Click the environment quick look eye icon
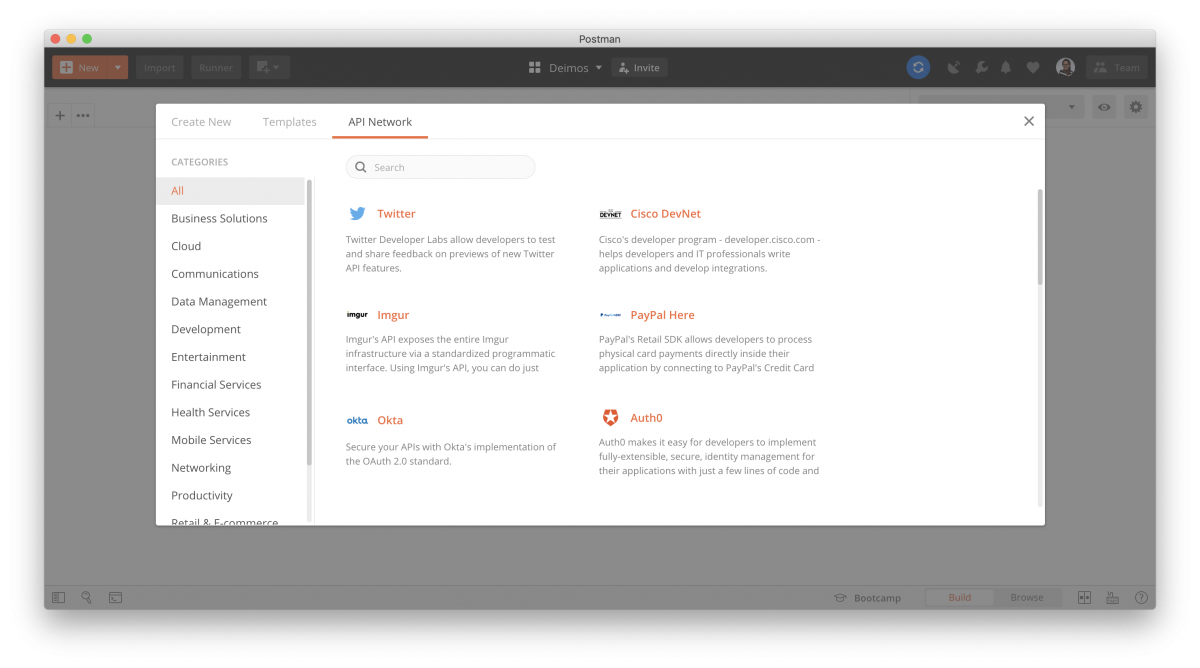 (x=1104, y=107)
